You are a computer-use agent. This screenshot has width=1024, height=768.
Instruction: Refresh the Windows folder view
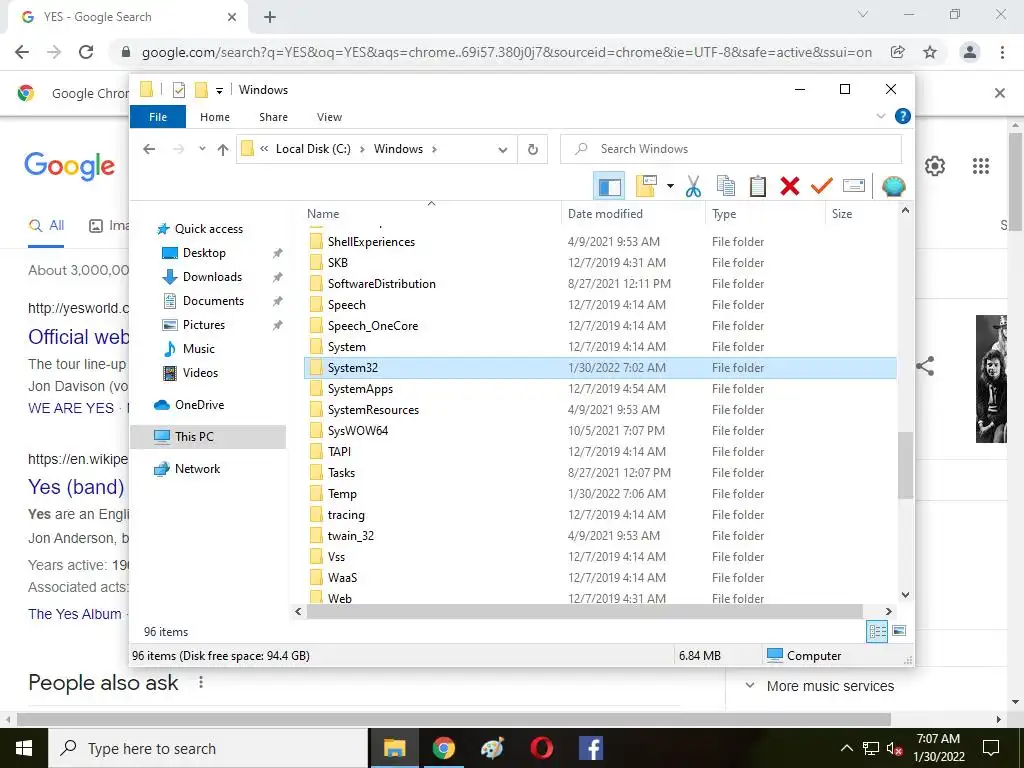point(533,150)
